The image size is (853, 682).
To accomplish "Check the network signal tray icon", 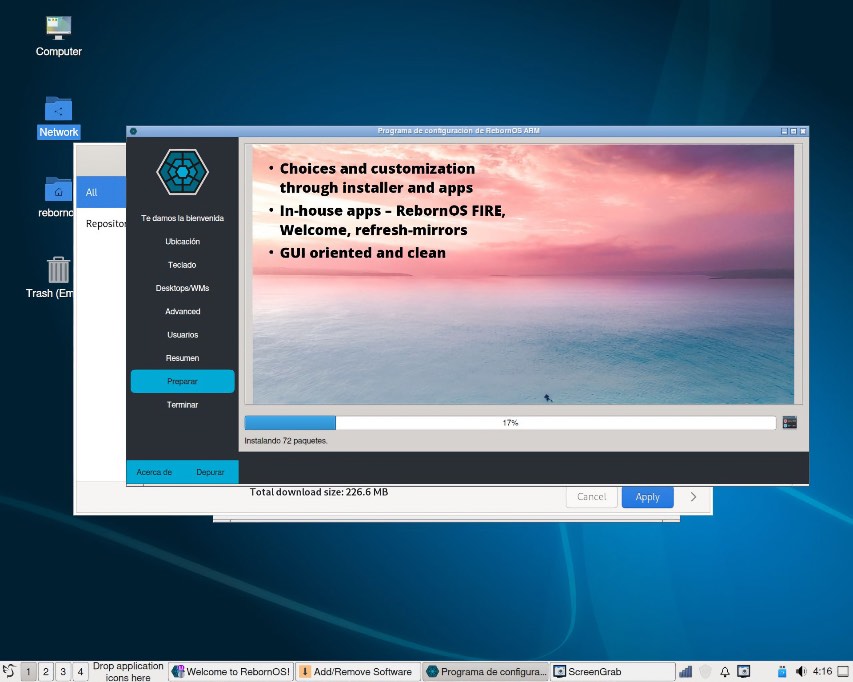I will (x=686, y=672).
